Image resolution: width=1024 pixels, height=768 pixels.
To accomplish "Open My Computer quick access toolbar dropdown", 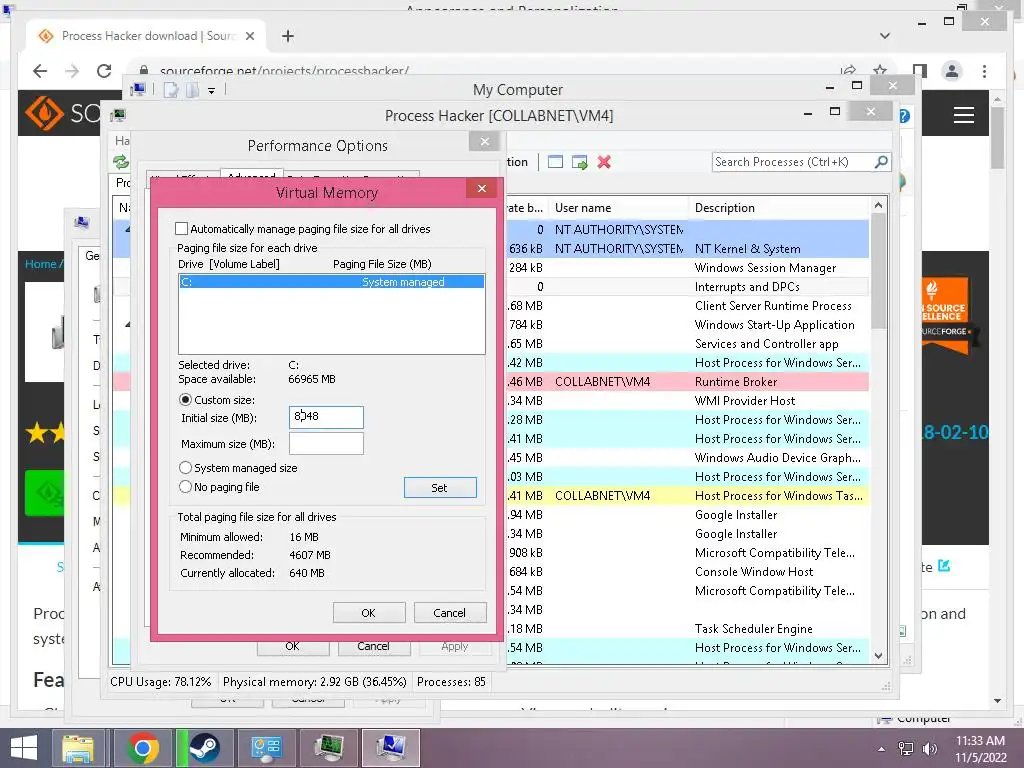I will [212, 91].
